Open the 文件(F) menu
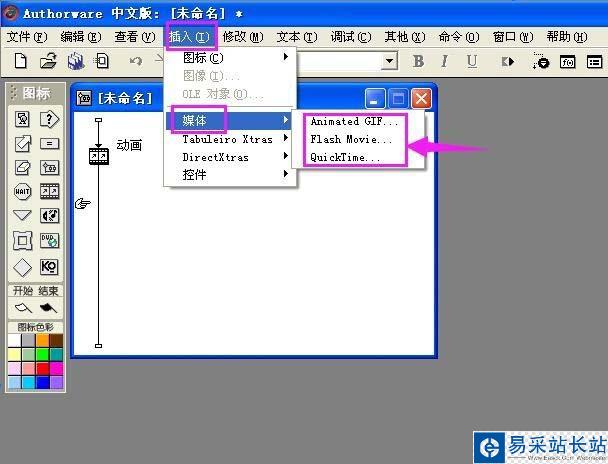The width and height of the screenshot is (608, 464). [x=27, y=37]
